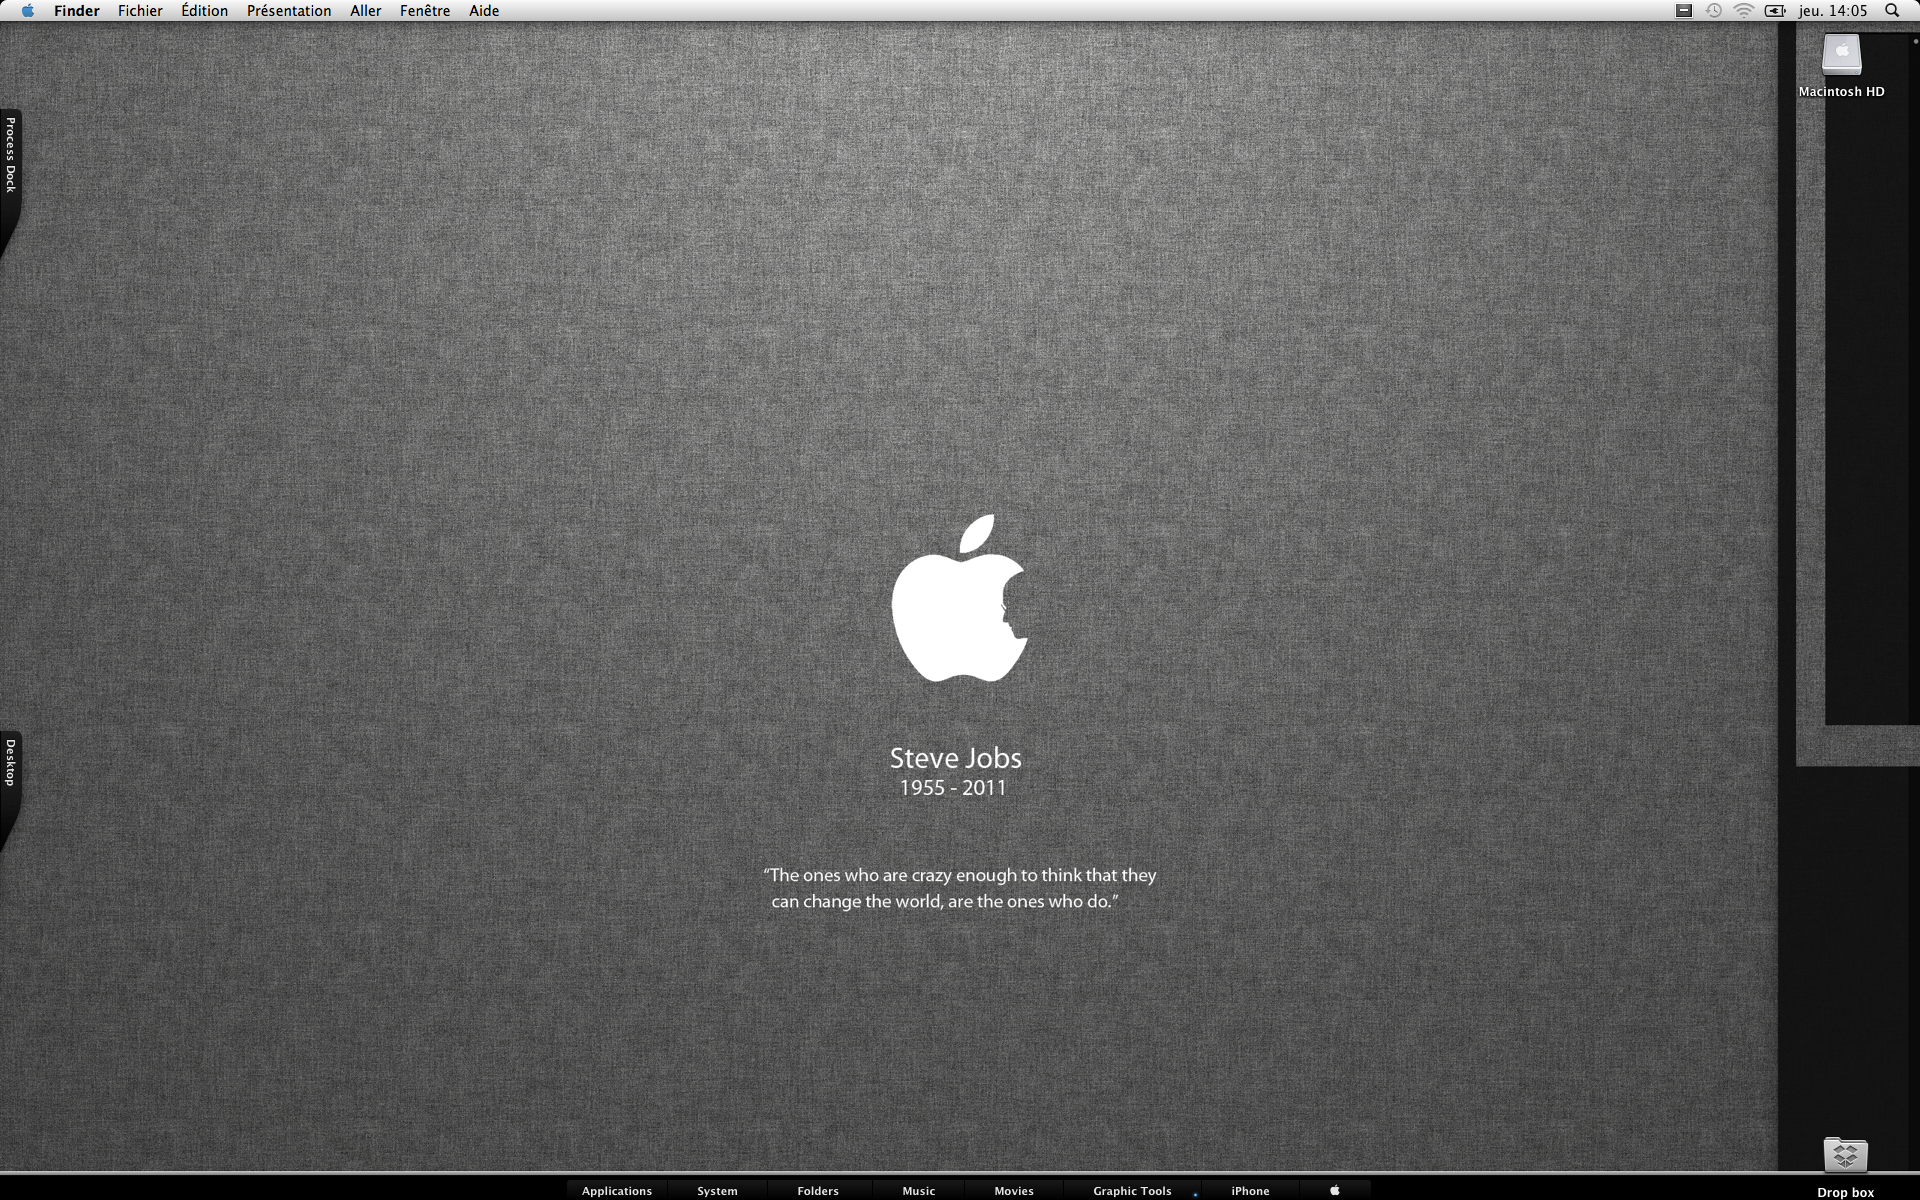Image resolution: width=1920 pixels, height=1200 pixels.
Task: Switch to the iPhone dock tab
Action: (1251, 1190)
